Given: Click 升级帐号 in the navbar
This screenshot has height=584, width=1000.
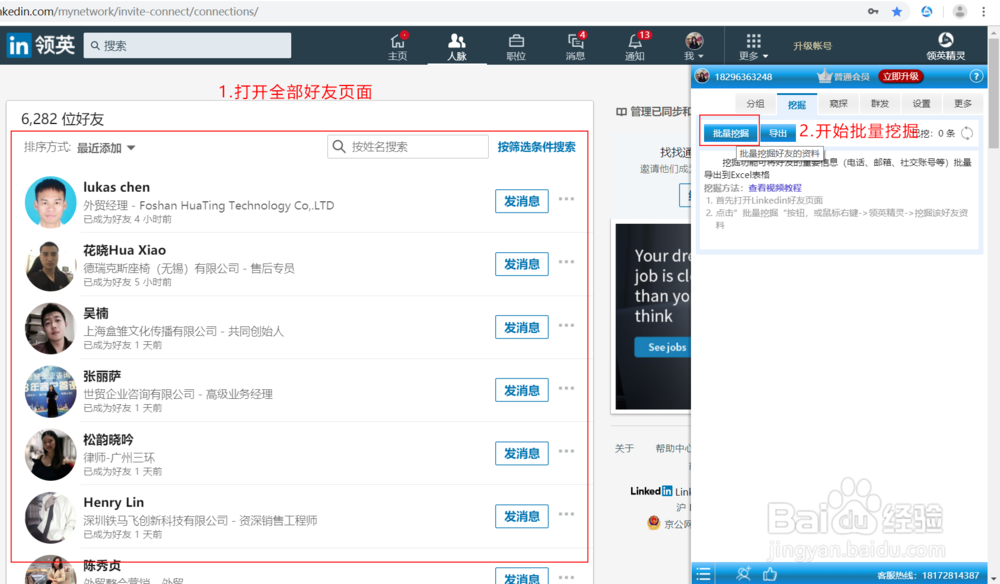Looking at the screenshot, I should 812,46.
